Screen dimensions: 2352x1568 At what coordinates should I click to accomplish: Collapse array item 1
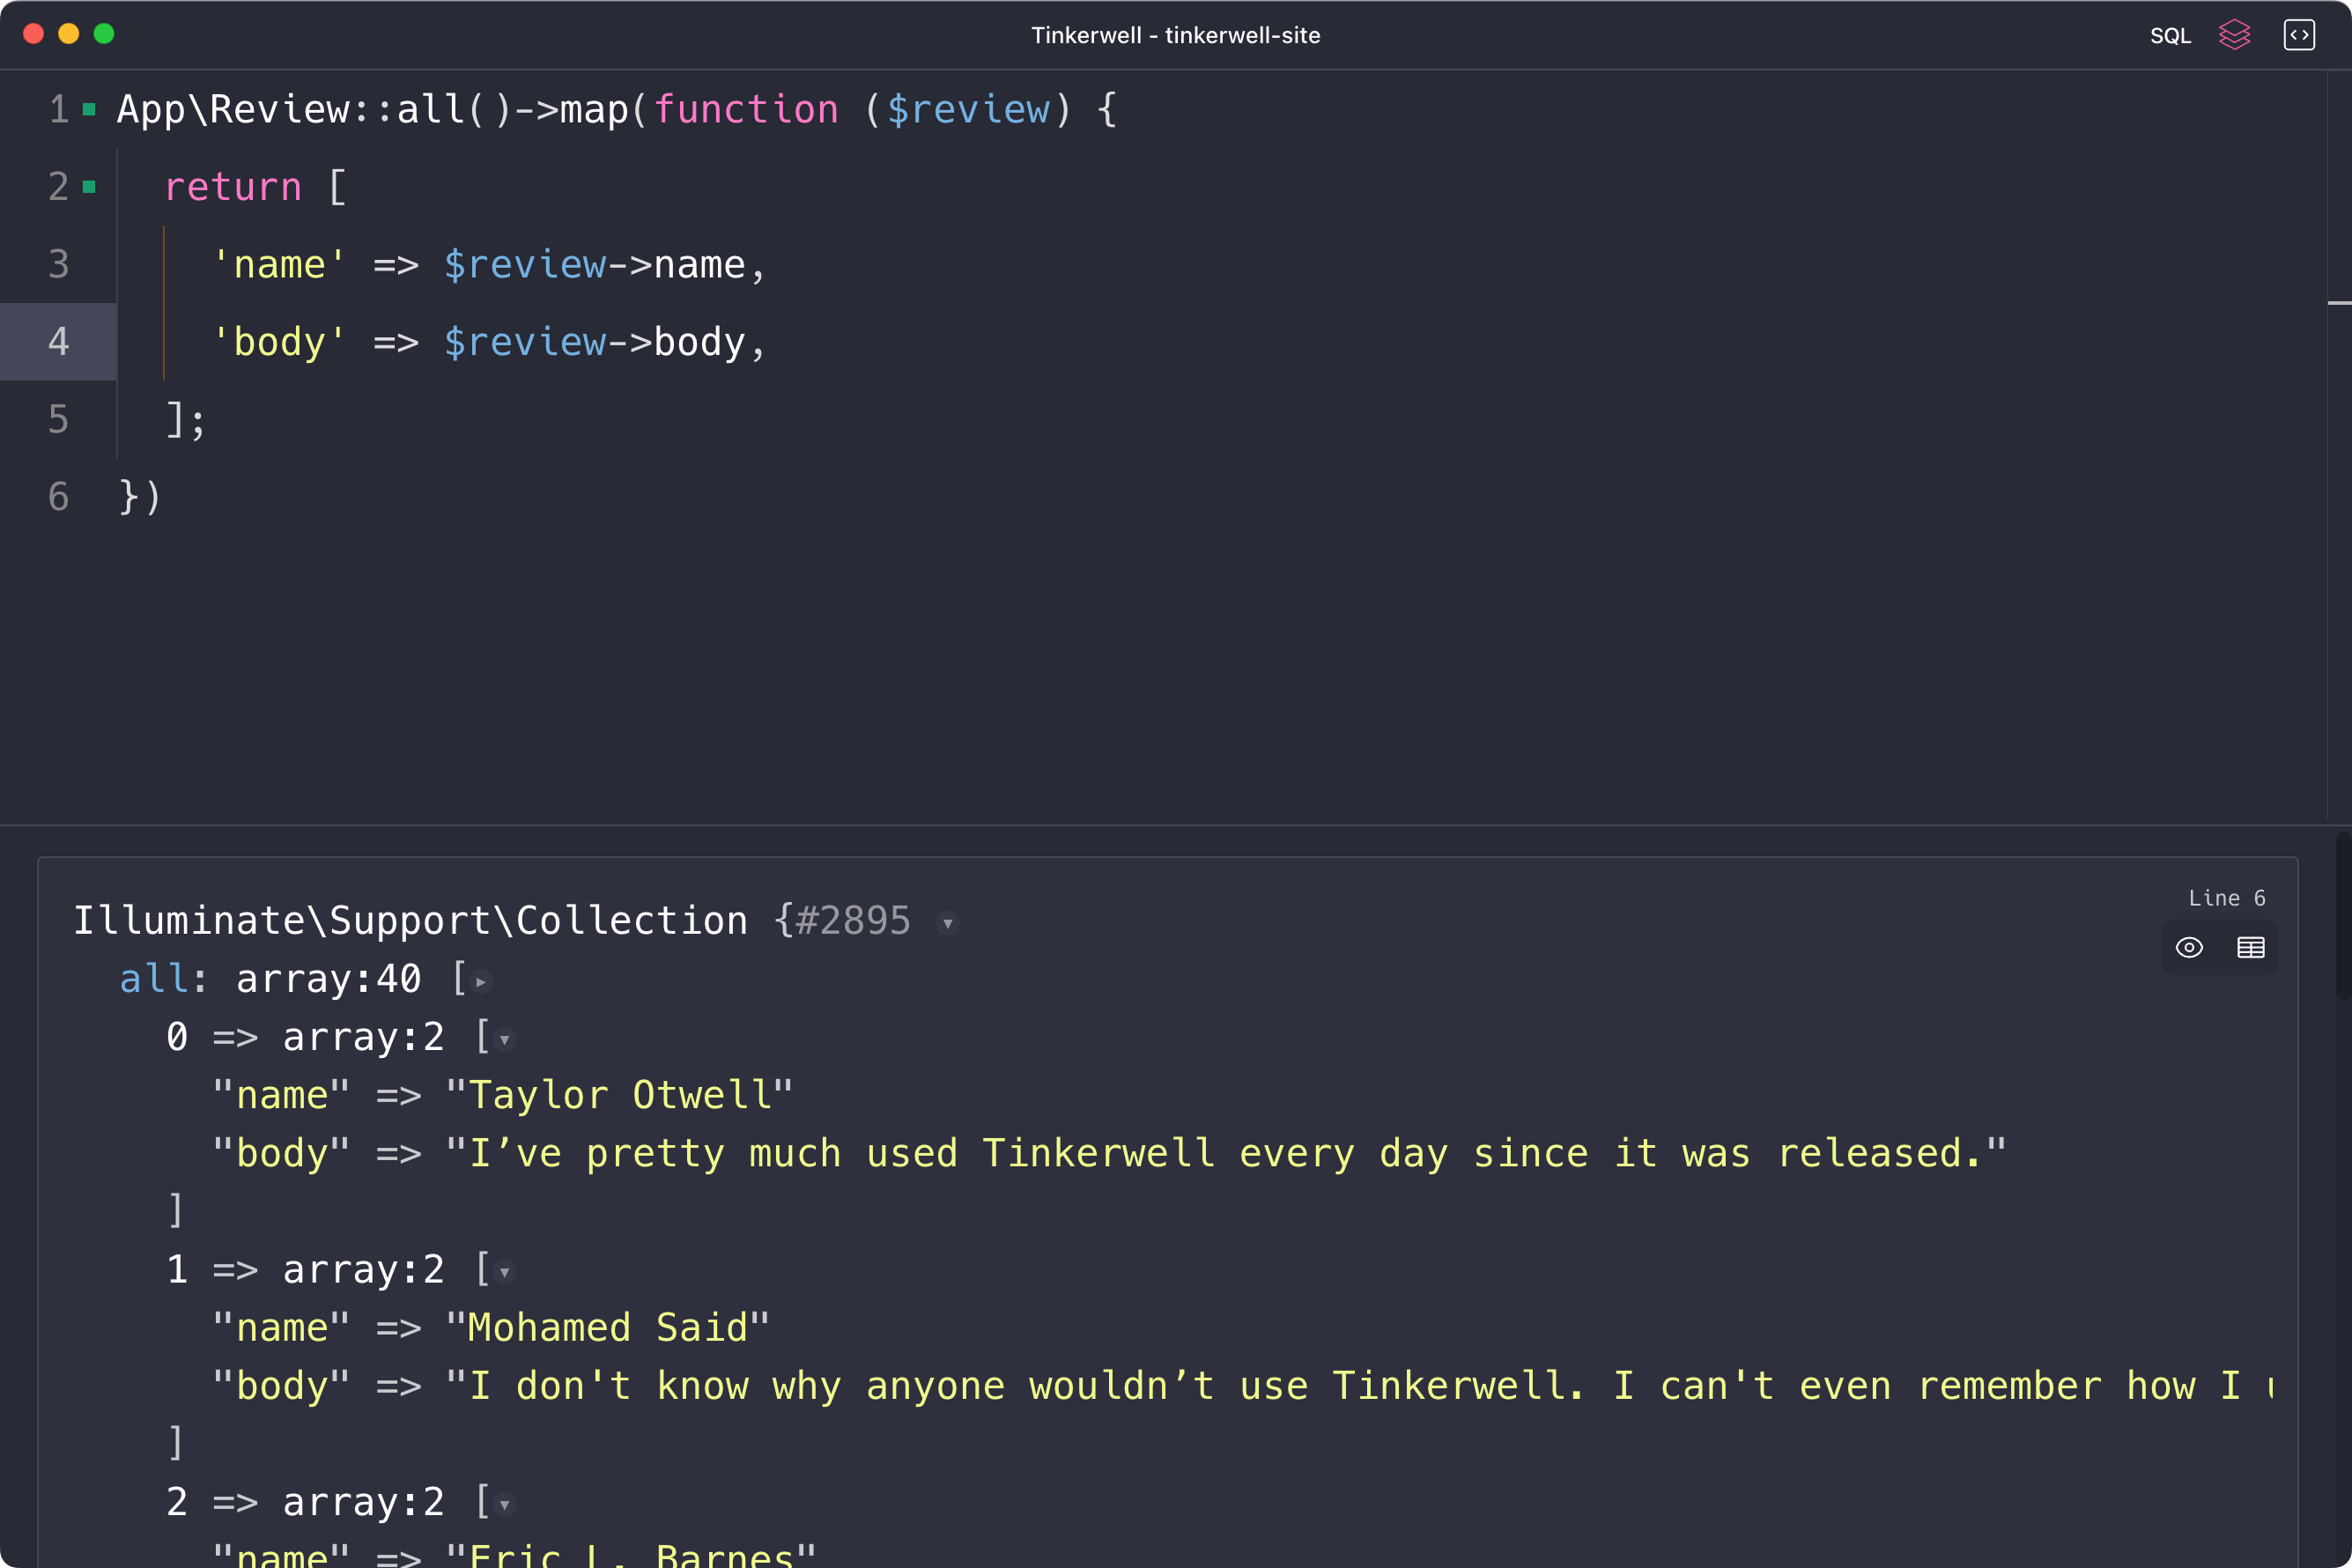coord(504,1272)
